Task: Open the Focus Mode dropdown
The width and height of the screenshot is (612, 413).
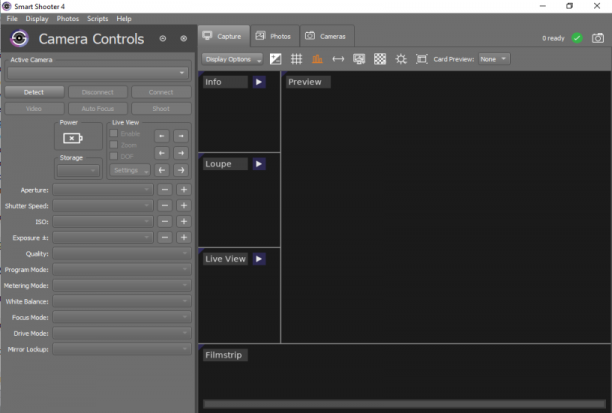Action: point(122,317)
